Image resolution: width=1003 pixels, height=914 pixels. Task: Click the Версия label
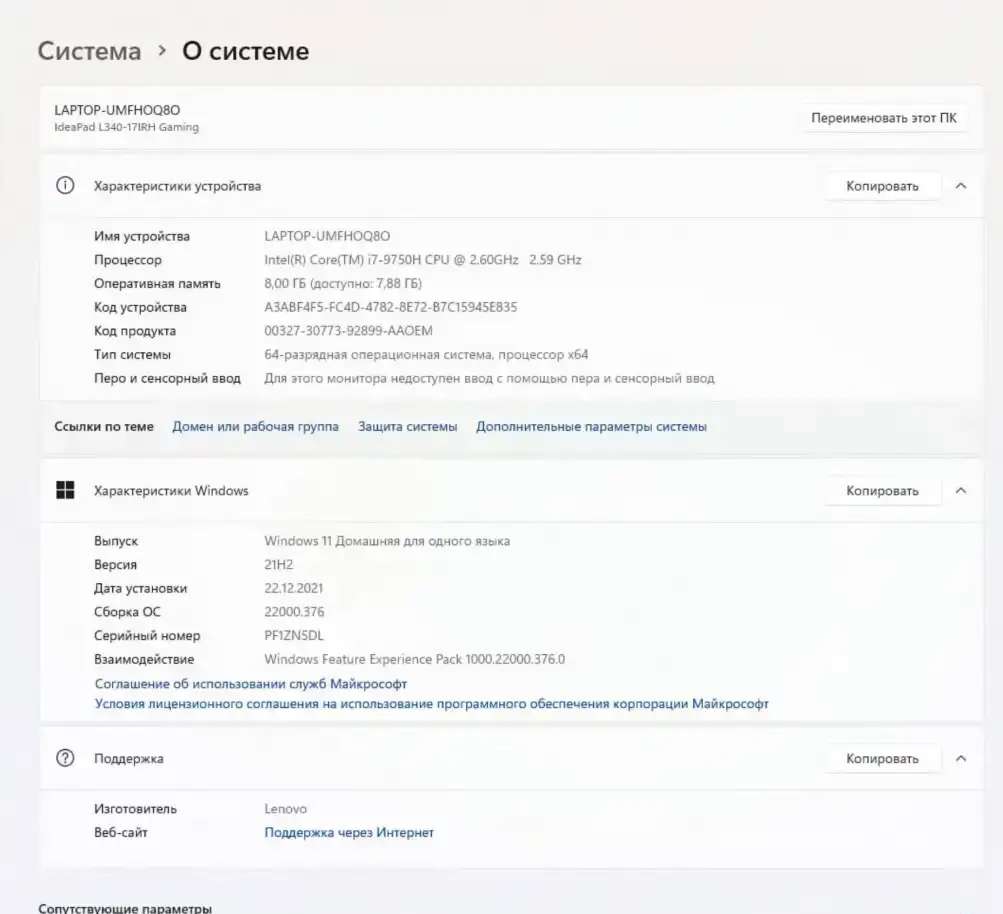pyautogui.click(x=115, y=565)
